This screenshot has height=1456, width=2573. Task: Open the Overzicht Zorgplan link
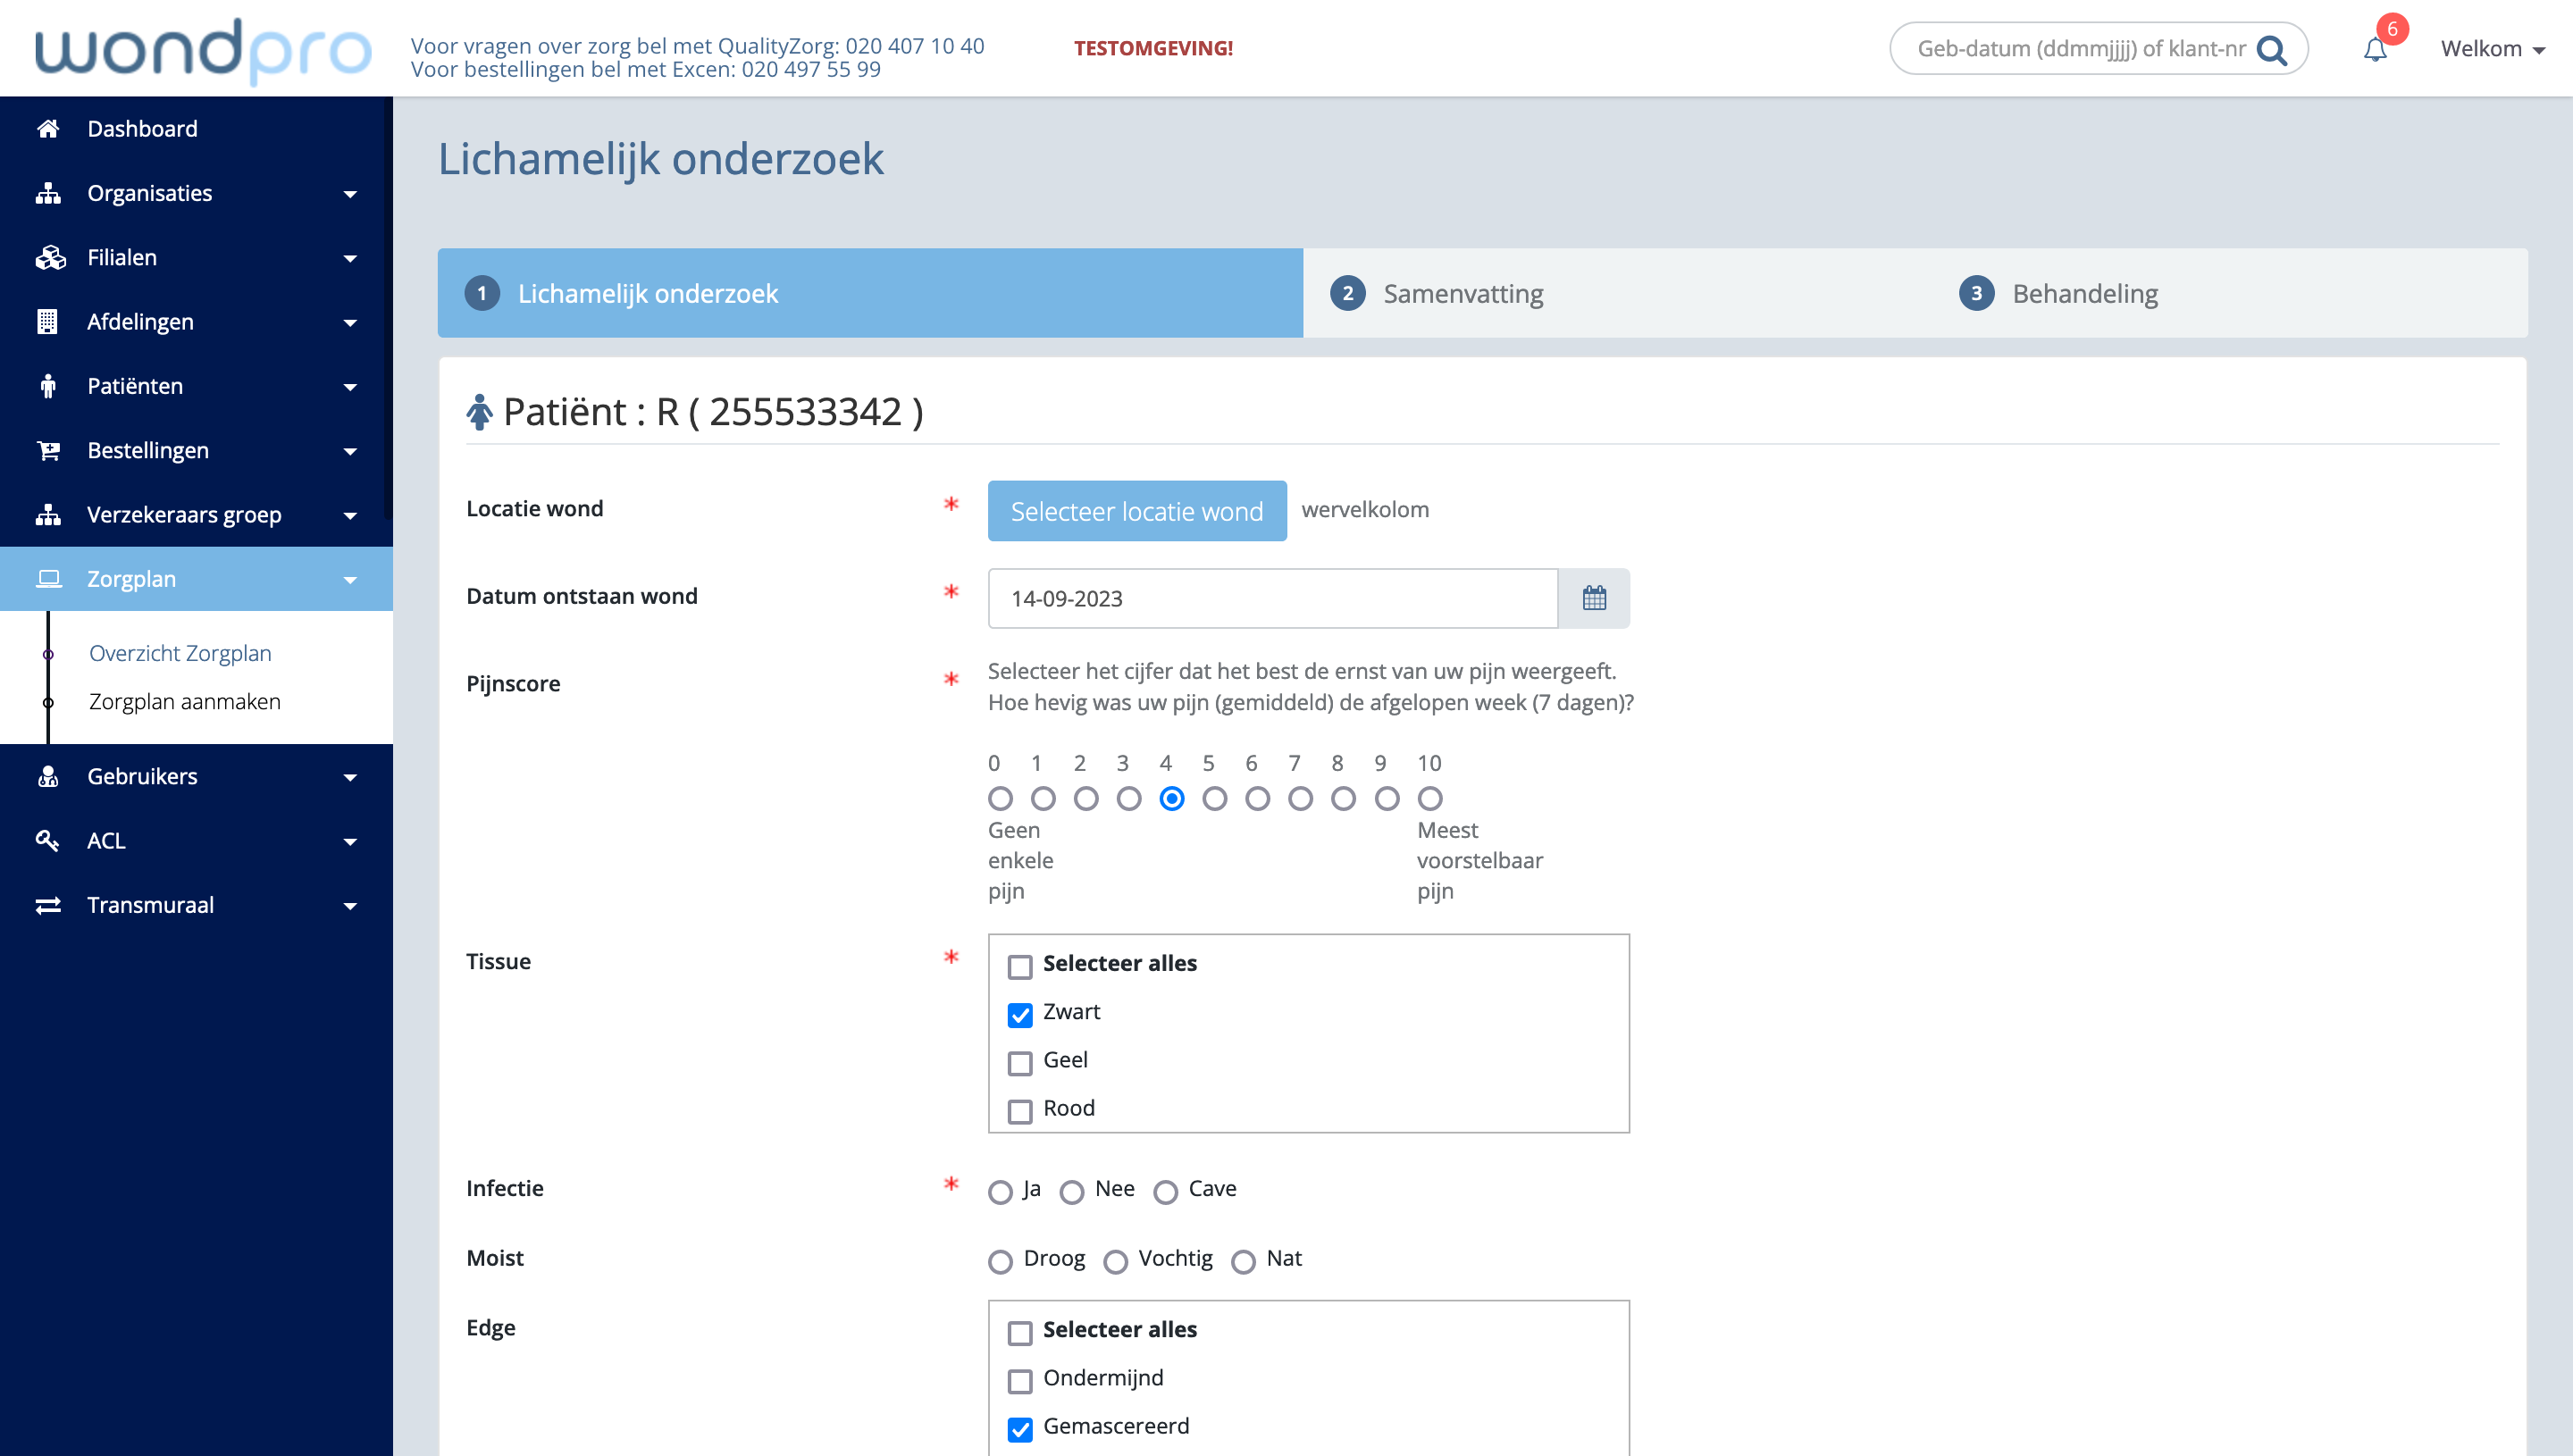click(x=180, y=652)
